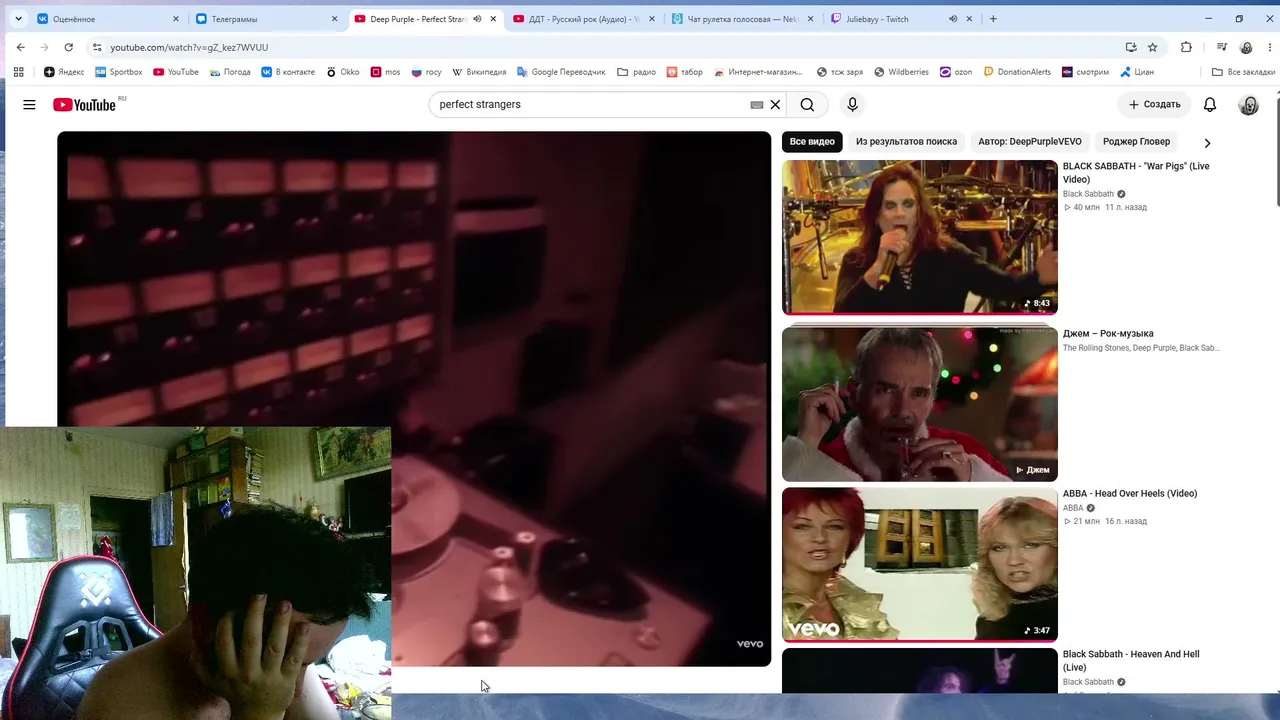Open the ABBA channel link
Image resolution: width=1280 pixels, height=720 pixels.
click(x=1073, y=508)
